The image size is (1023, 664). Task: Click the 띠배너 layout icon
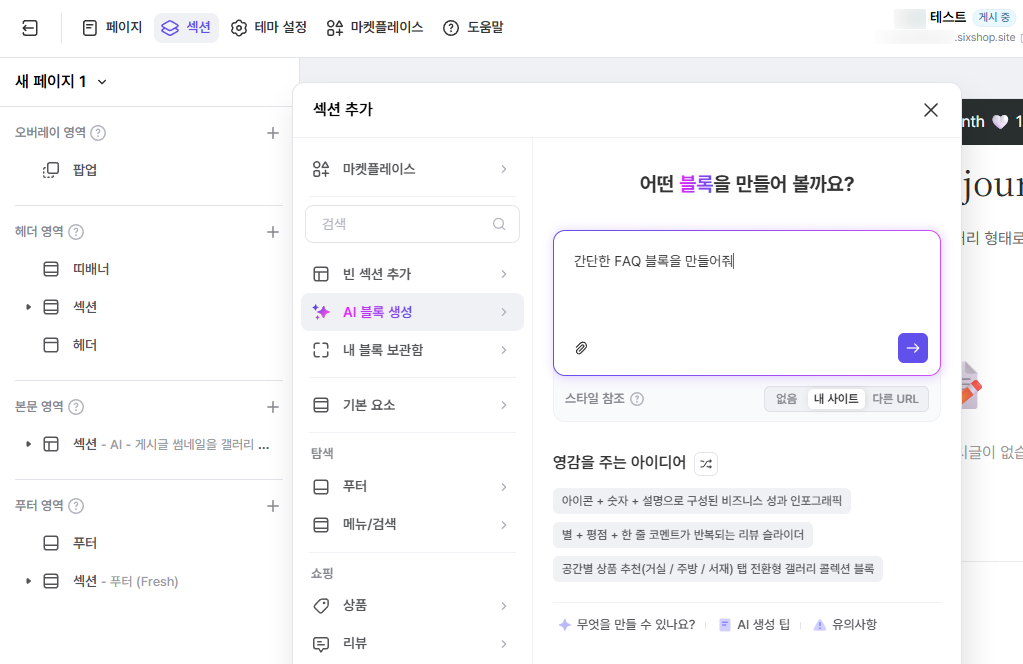(x=51, y=269)
